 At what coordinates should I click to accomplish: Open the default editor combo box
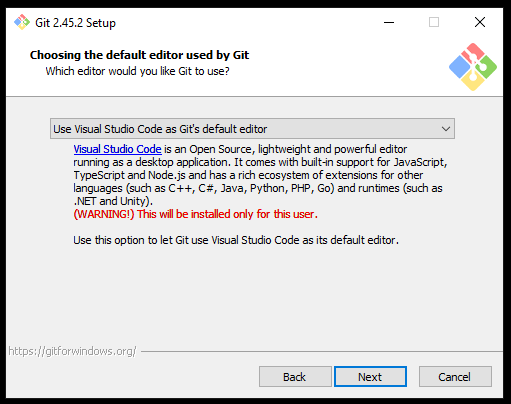(x=252, y=129)
